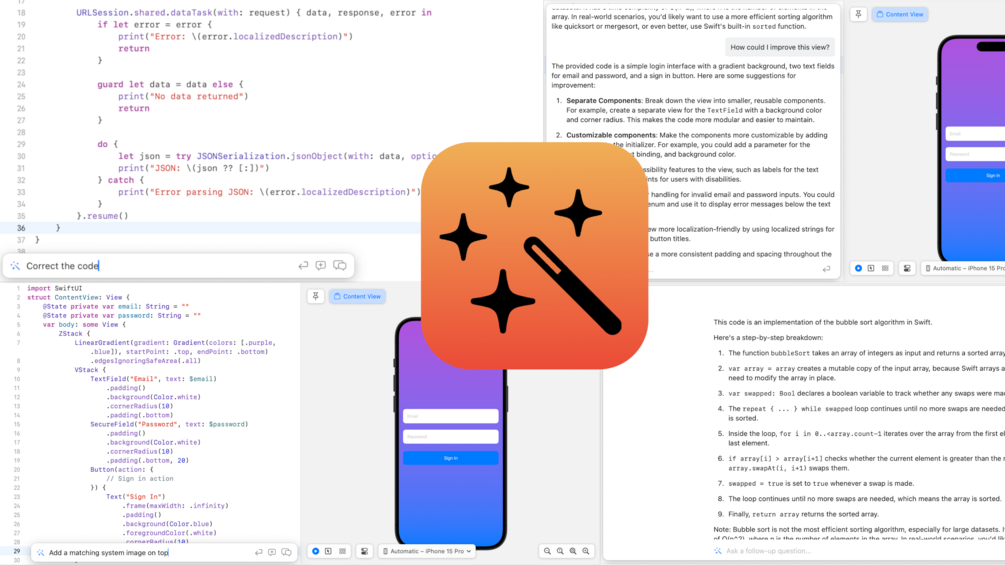Click sparkle icon beside "Ask a follow-up question"
This screenshot has width=1005, height=565.
(x=718, y=551)
